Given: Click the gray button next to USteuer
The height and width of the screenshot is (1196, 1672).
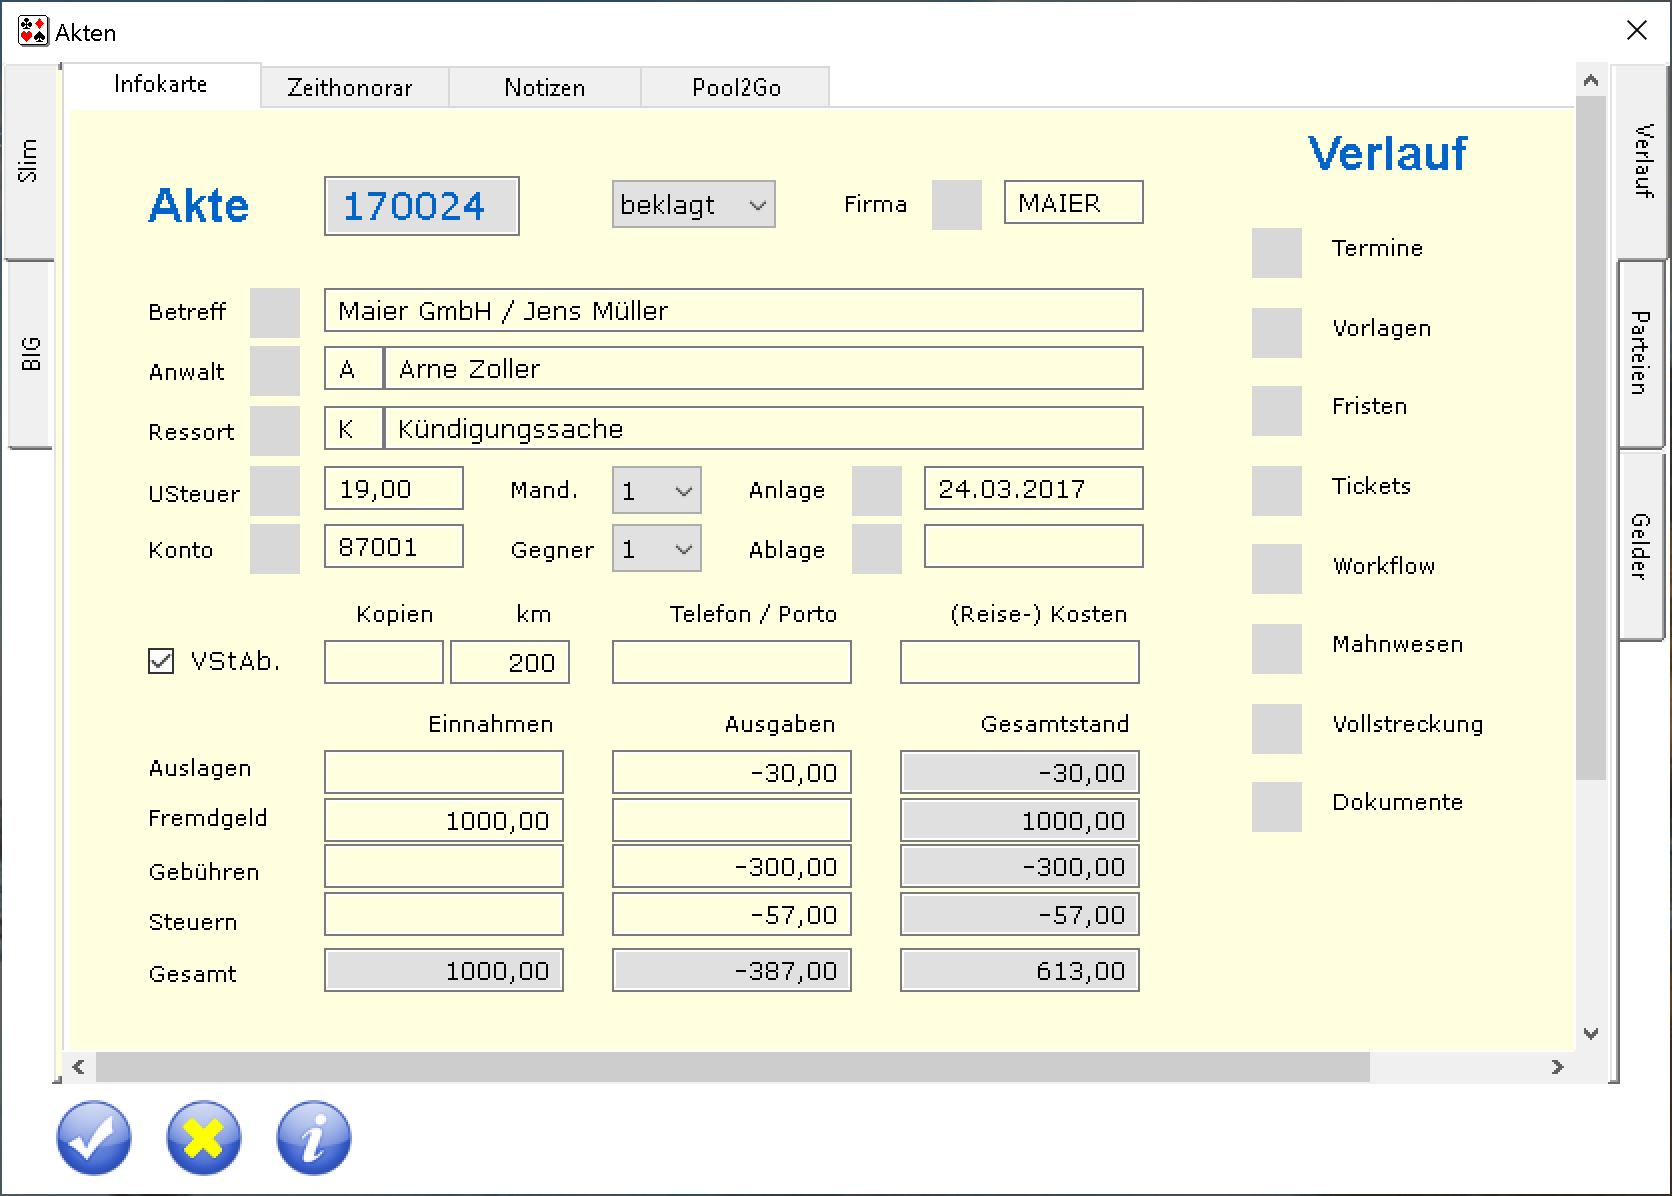Looking at the screenshot, I should point(275,491).
